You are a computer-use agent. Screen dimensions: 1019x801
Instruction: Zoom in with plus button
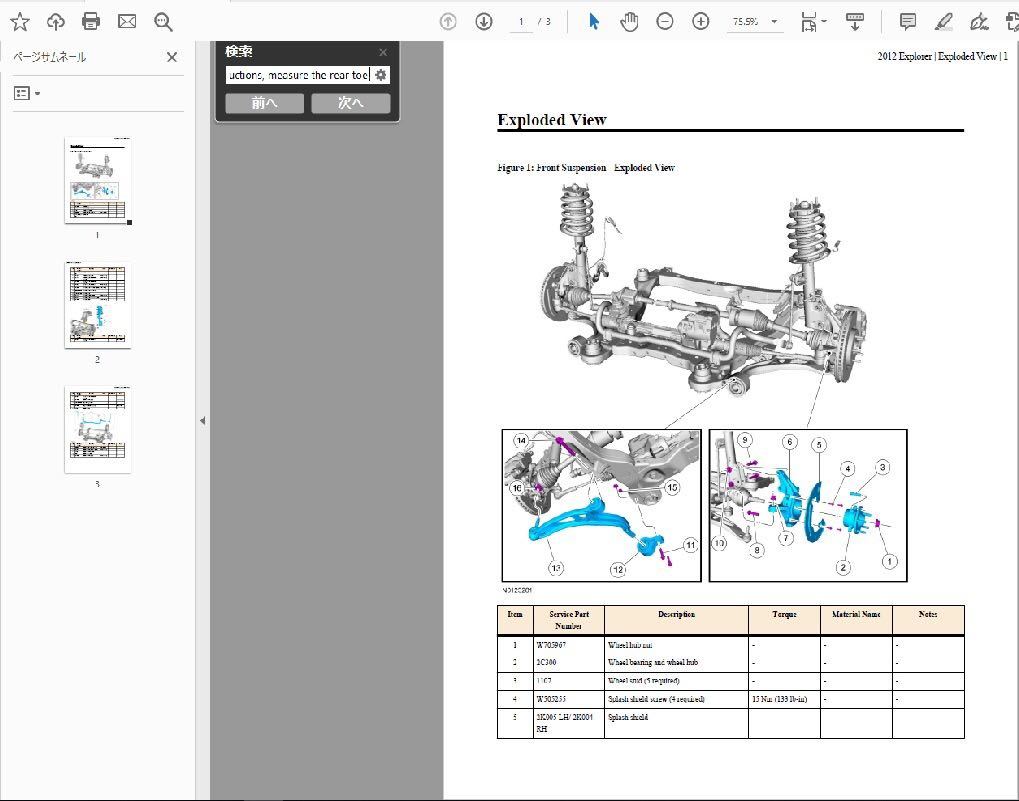[x=701, y=21]
